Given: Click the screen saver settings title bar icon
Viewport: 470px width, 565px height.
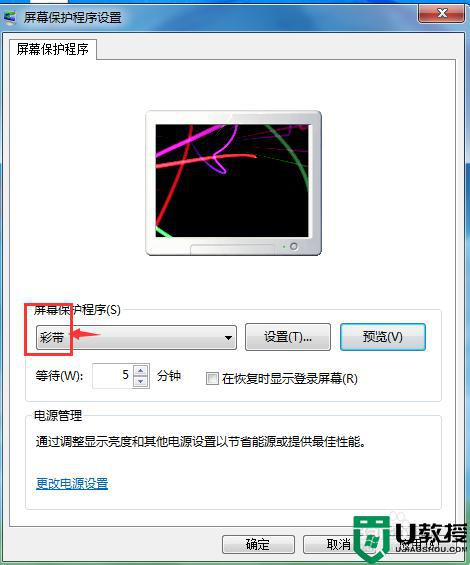Looking at the screenshot, I should [9, 18].
